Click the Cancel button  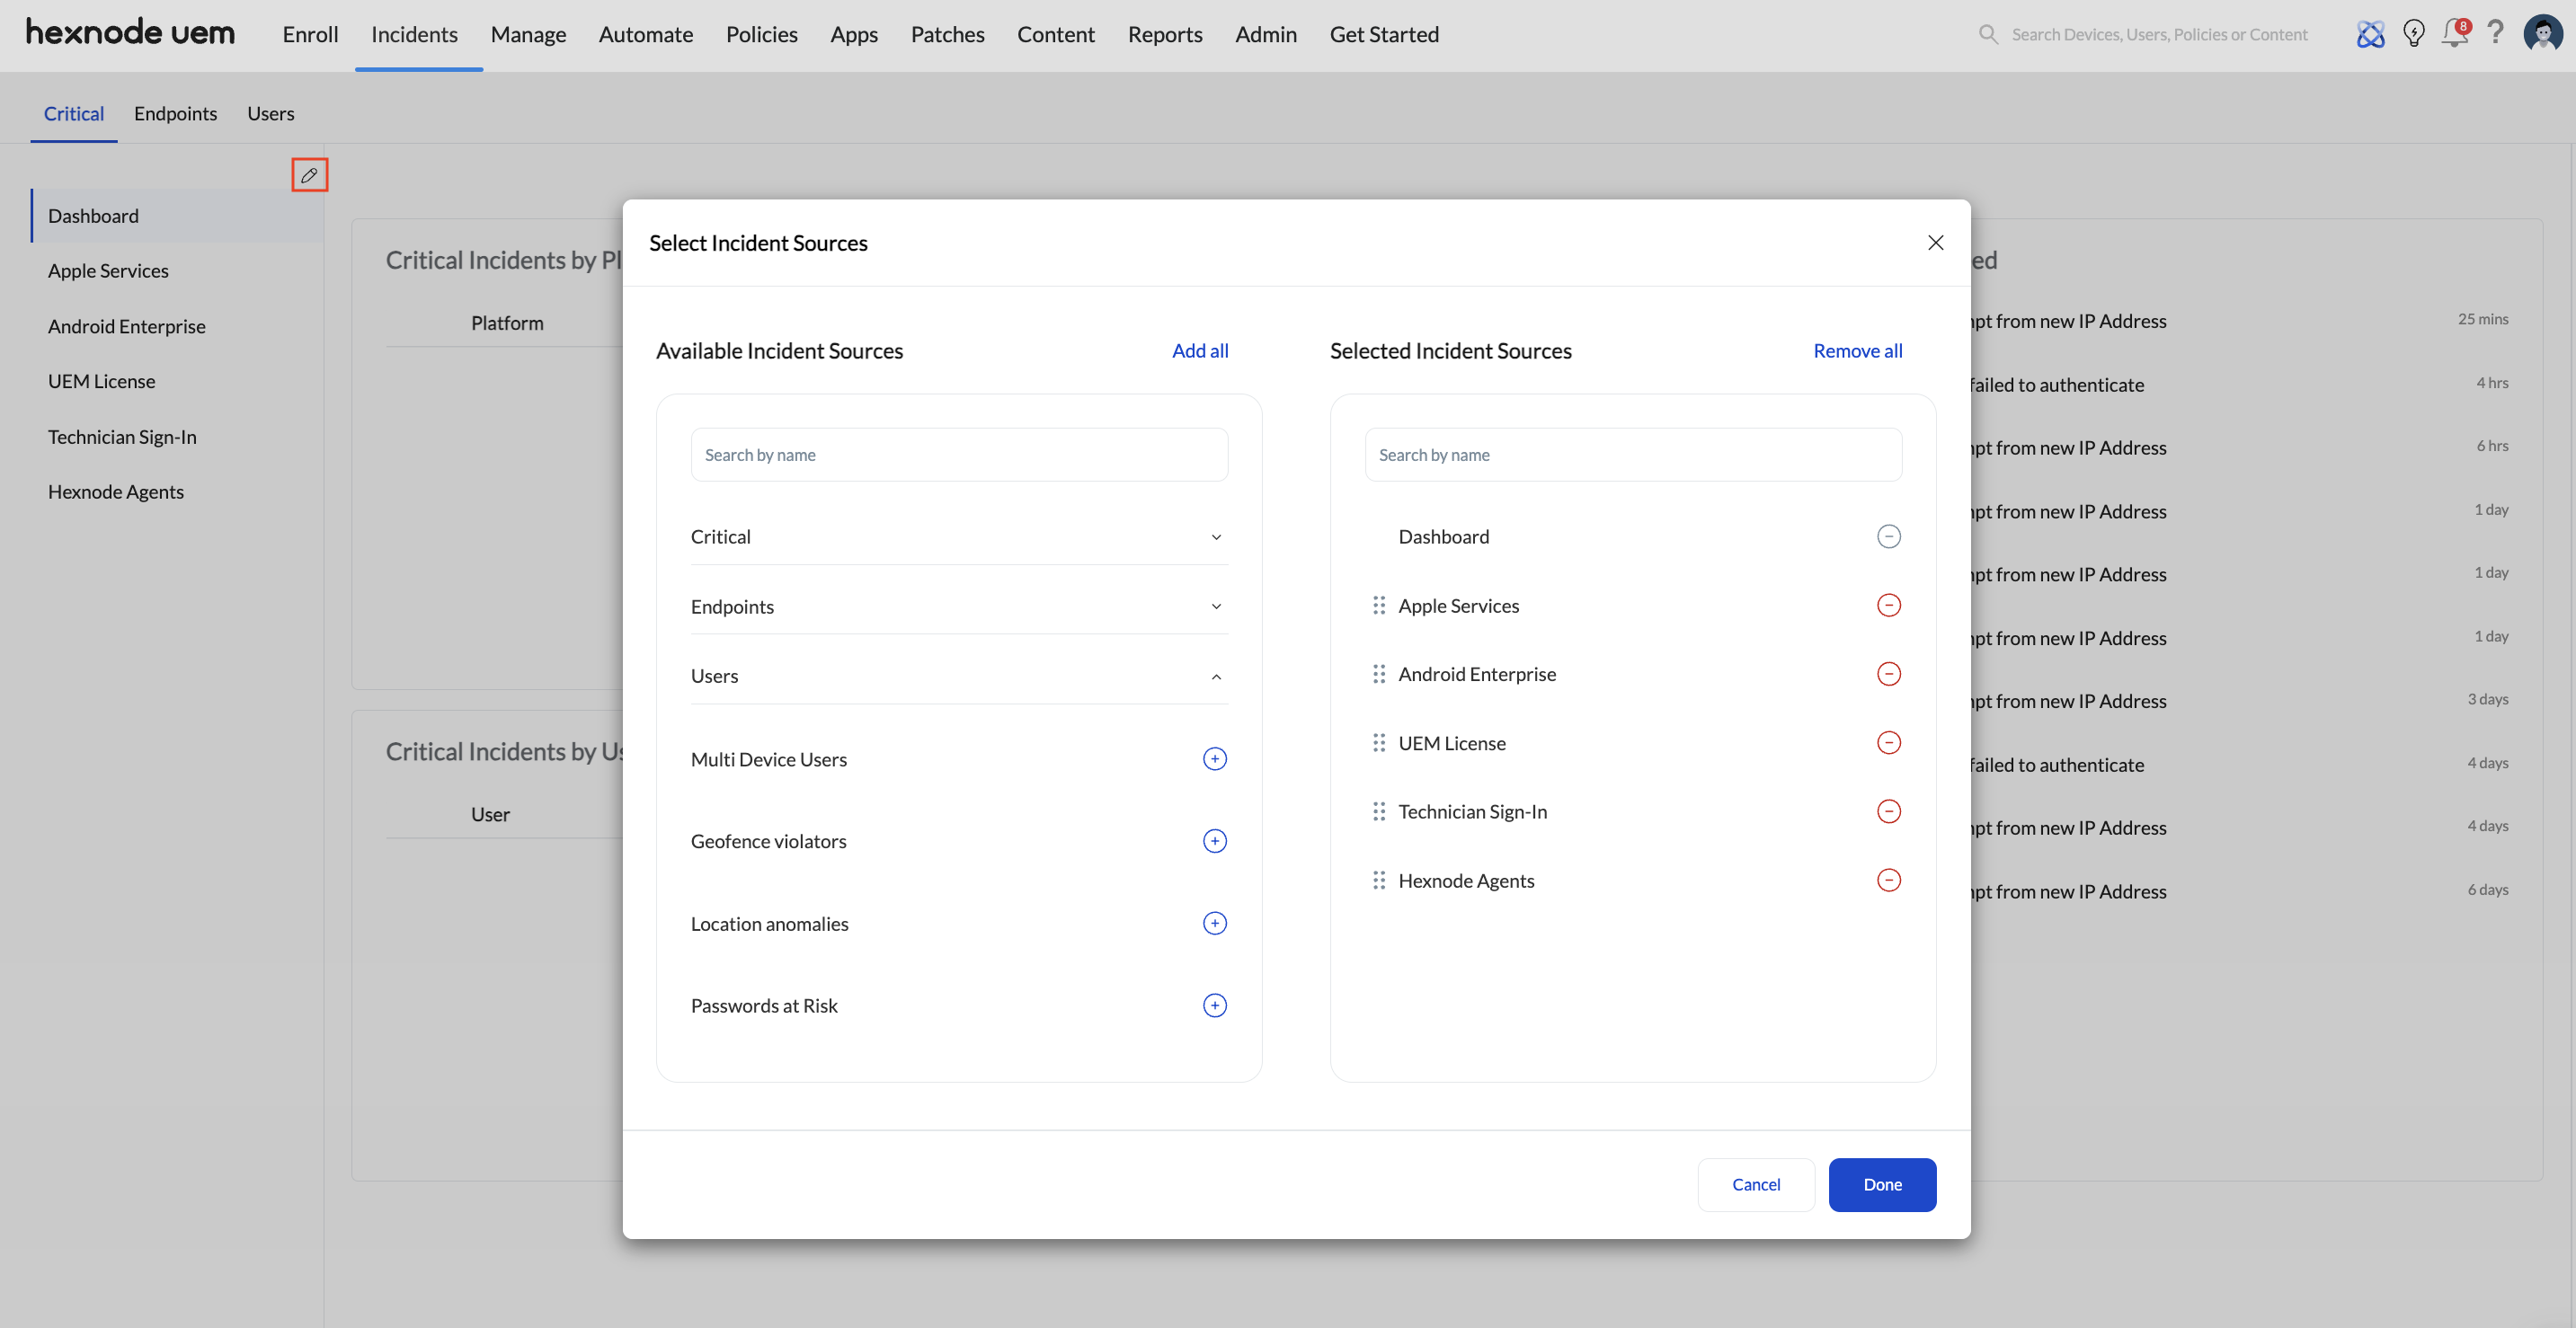click(x=1755, y=1184)
